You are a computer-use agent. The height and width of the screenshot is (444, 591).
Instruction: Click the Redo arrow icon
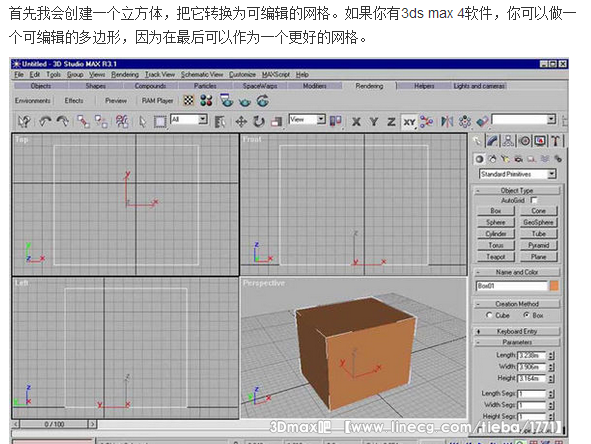[x=63, y=121]
